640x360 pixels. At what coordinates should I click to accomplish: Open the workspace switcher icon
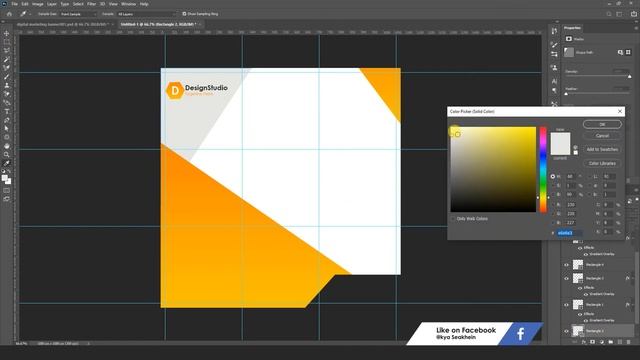pos(619,14)
